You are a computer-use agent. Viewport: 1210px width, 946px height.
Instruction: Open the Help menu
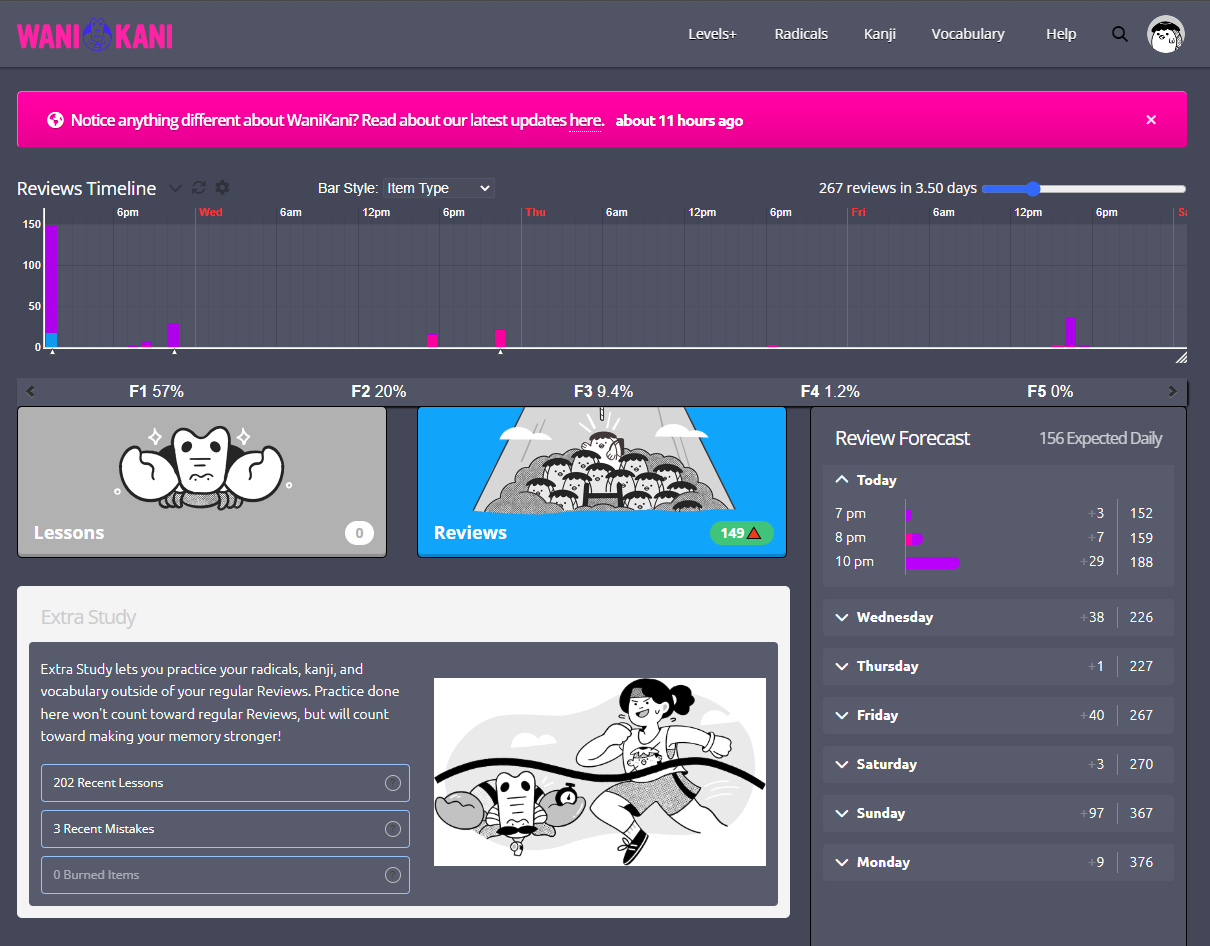point(1061,34)
